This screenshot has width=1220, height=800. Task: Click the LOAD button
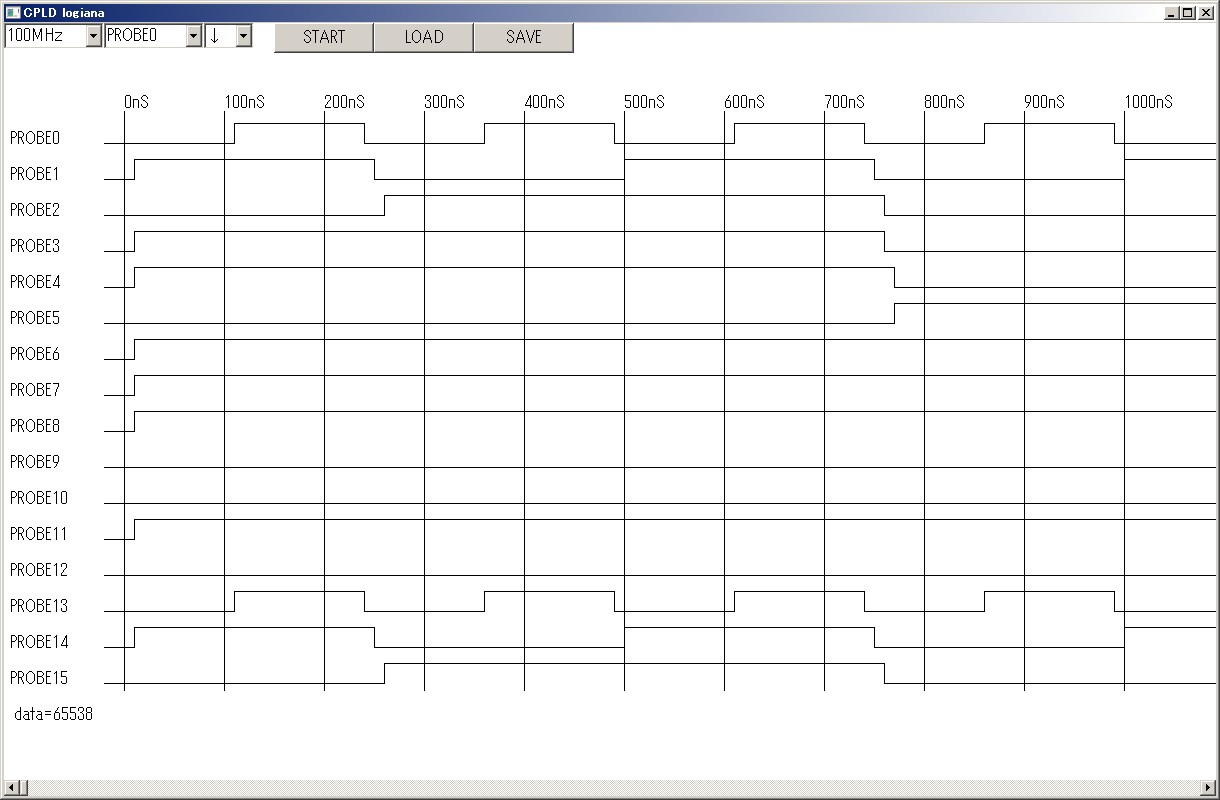(x=424, y=37)
